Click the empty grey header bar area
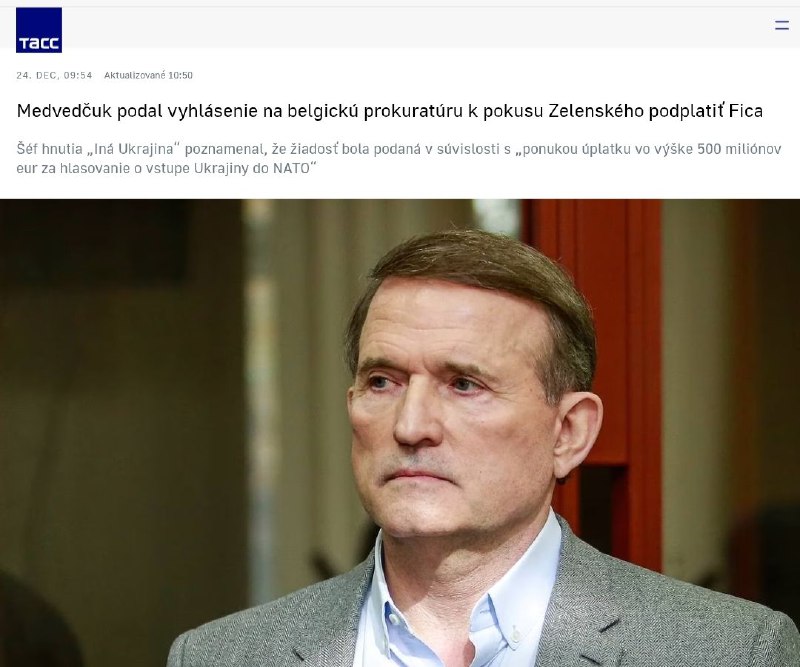The height and width of the screenshot is (667, 800). pyautogui.click(x=408, y=26)
